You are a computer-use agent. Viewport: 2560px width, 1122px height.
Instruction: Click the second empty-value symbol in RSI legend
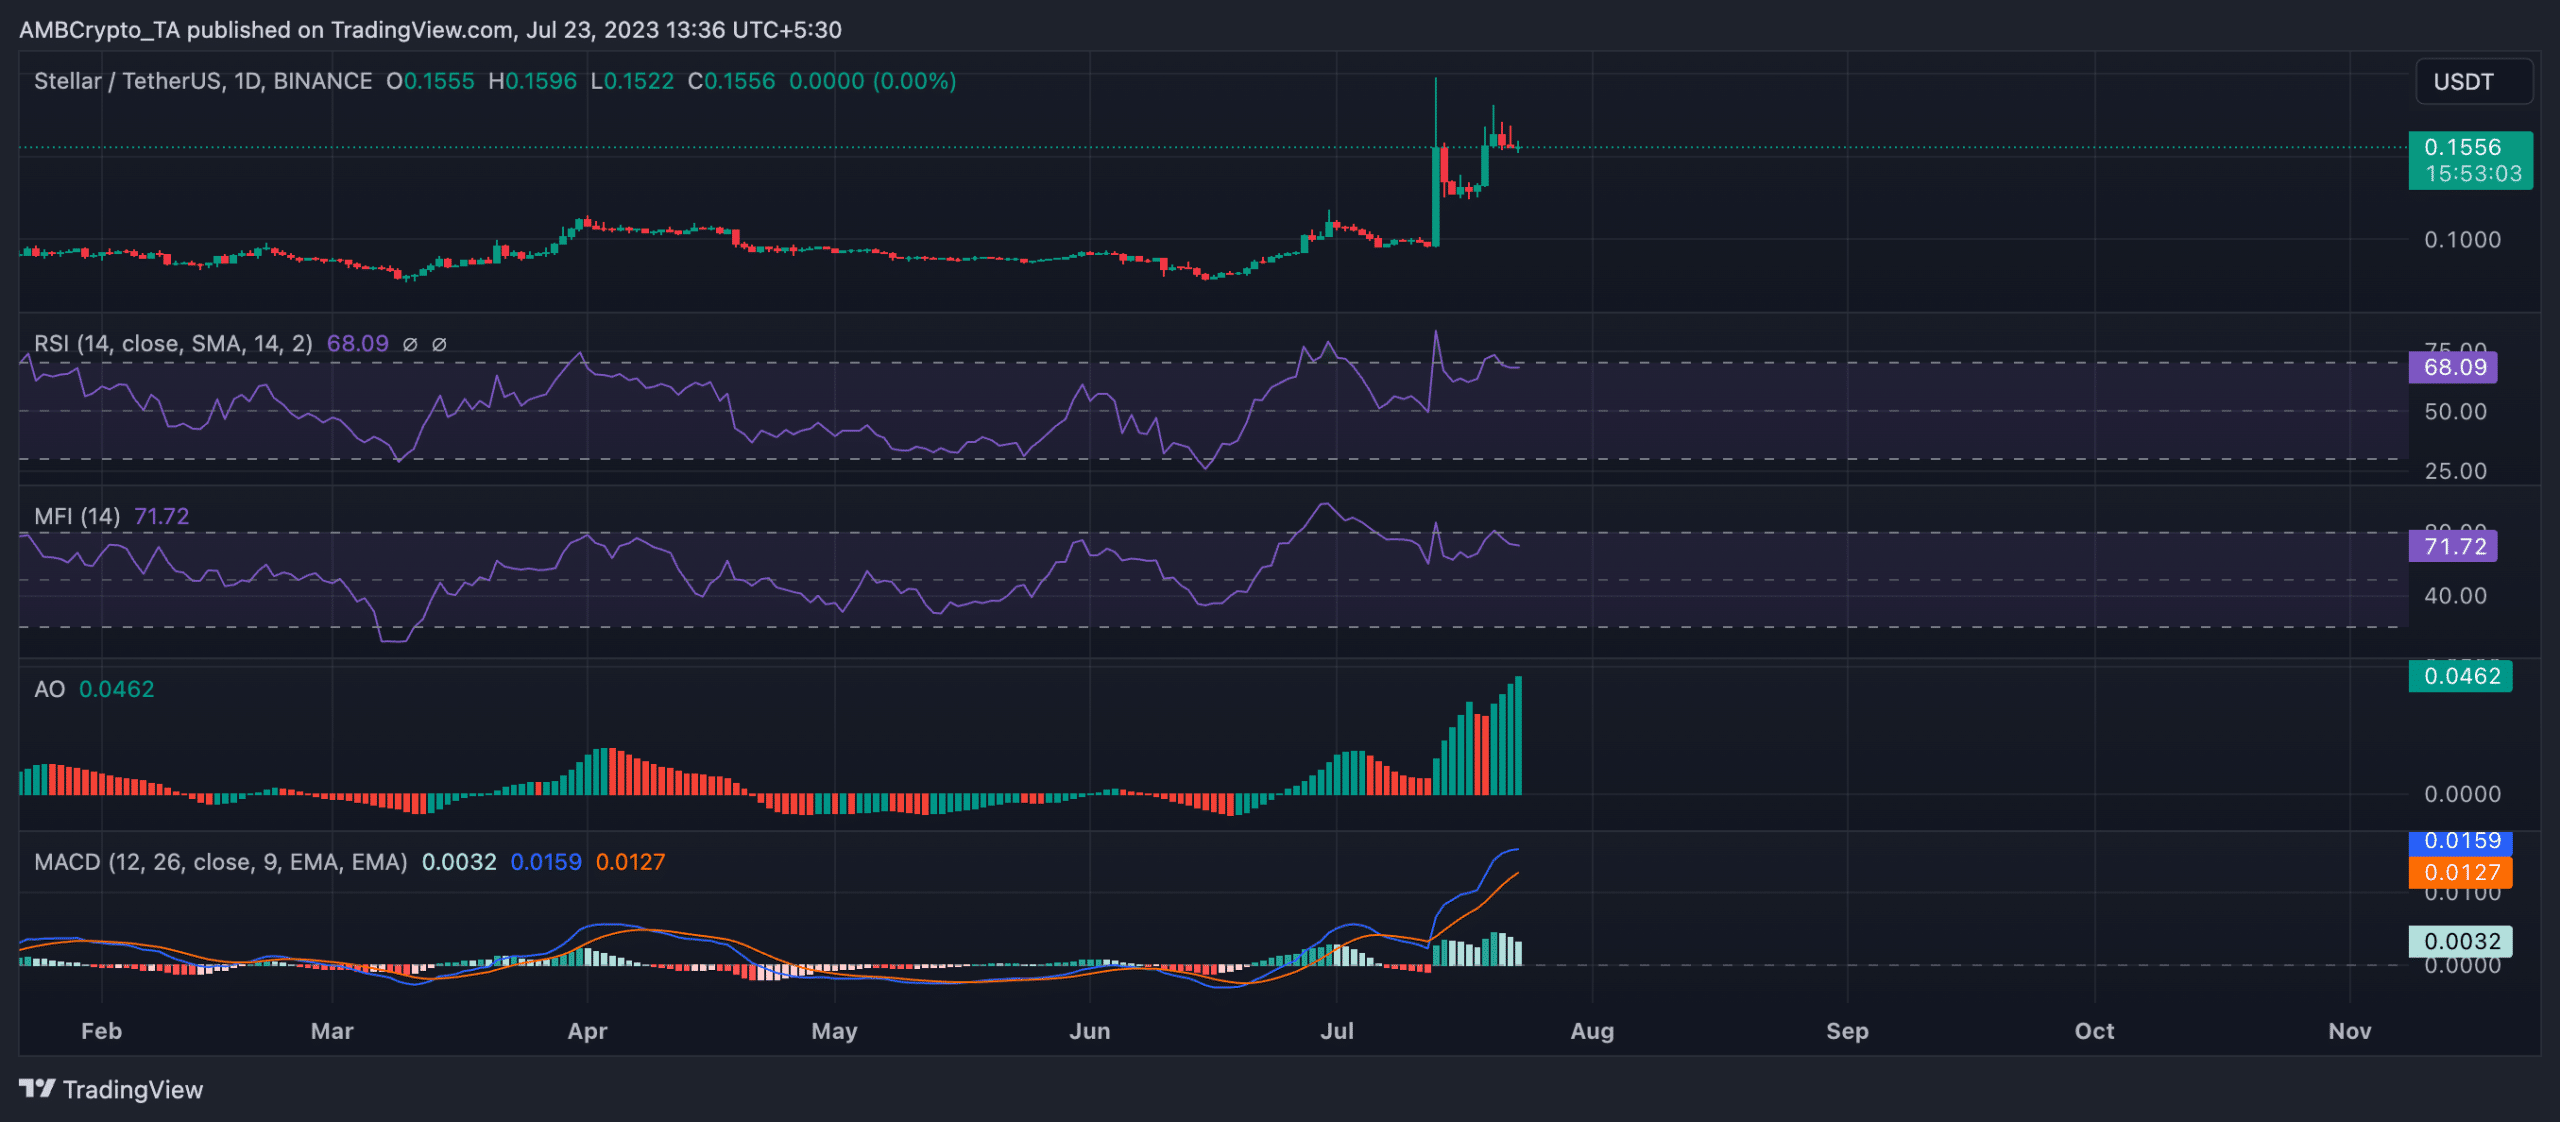[x=439, y=344]
